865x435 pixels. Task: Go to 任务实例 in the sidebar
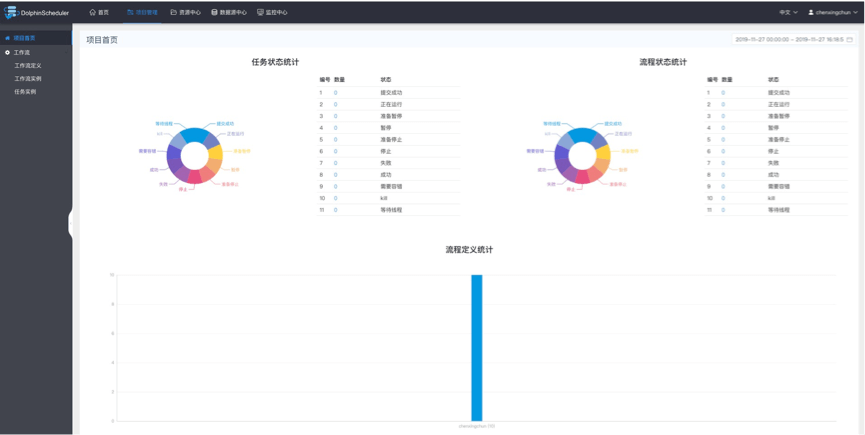(x=25, y=91)
